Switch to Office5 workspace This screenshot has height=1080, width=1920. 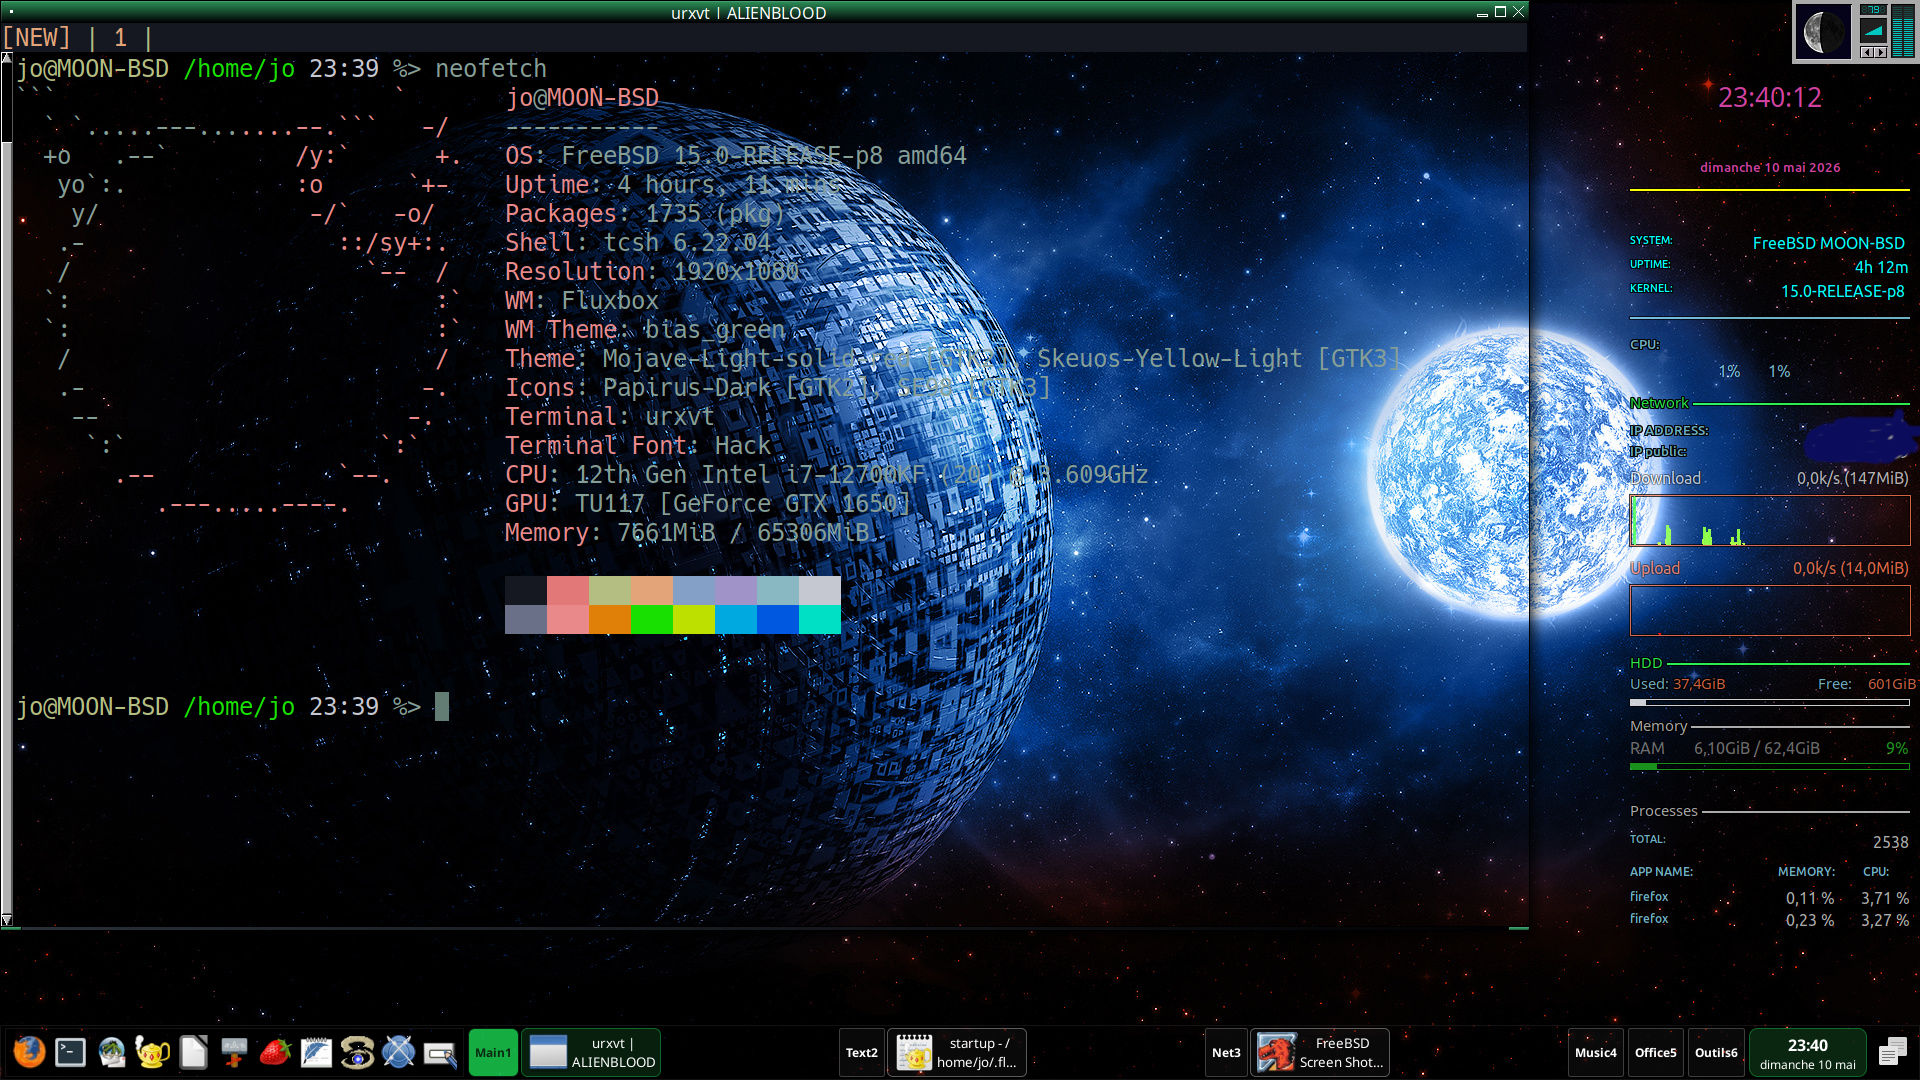click(x=1656, y=1052)
